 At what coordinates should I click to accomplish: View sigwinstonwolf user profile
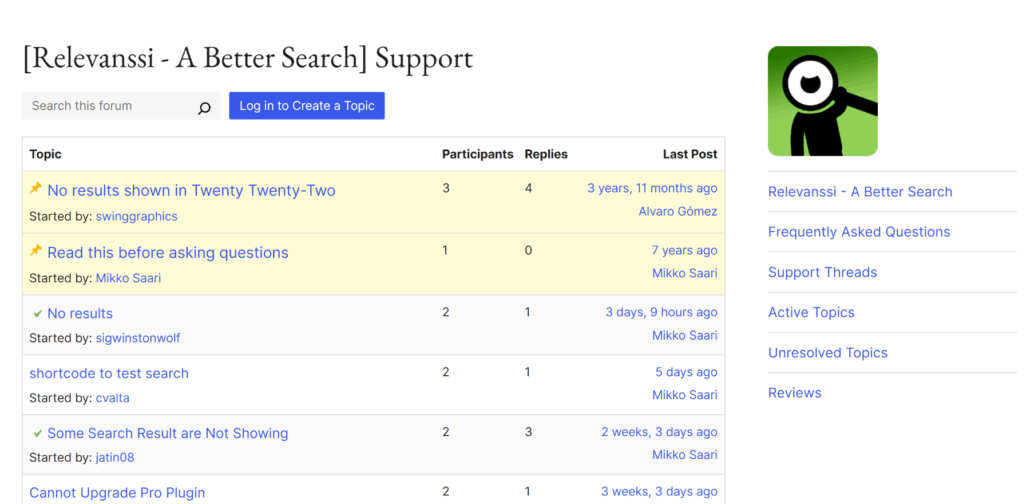click(138, 338)
